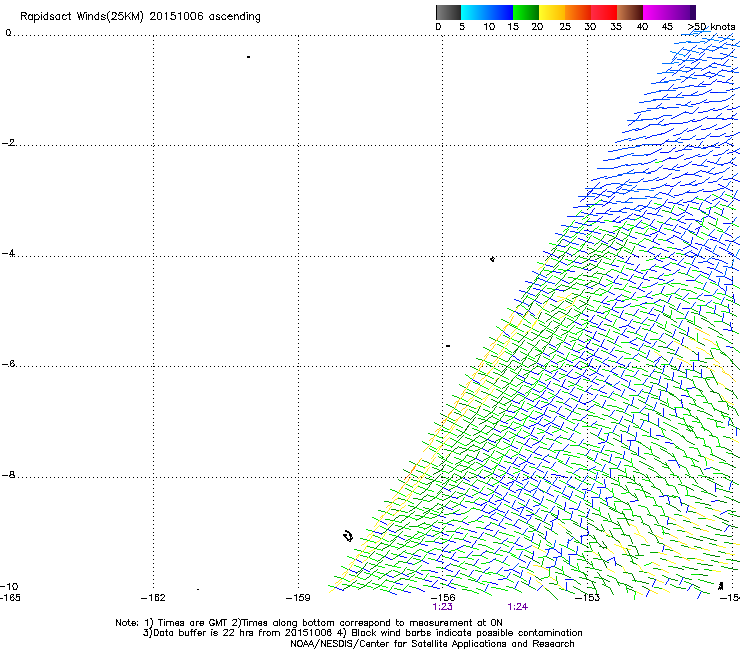Click the "40" label under the color bar
Screen dimensions: 740x650
click(x=642, y=27)
